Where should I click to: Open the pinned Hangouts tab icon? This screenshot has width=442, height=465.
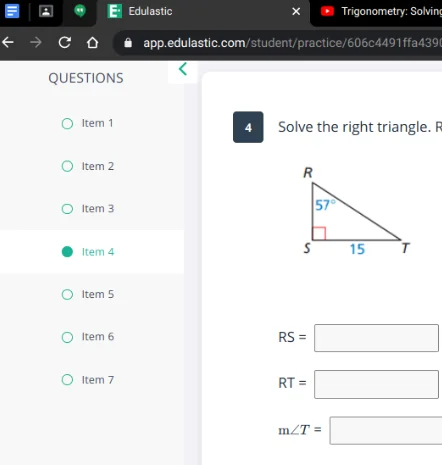tap(80, 11)
